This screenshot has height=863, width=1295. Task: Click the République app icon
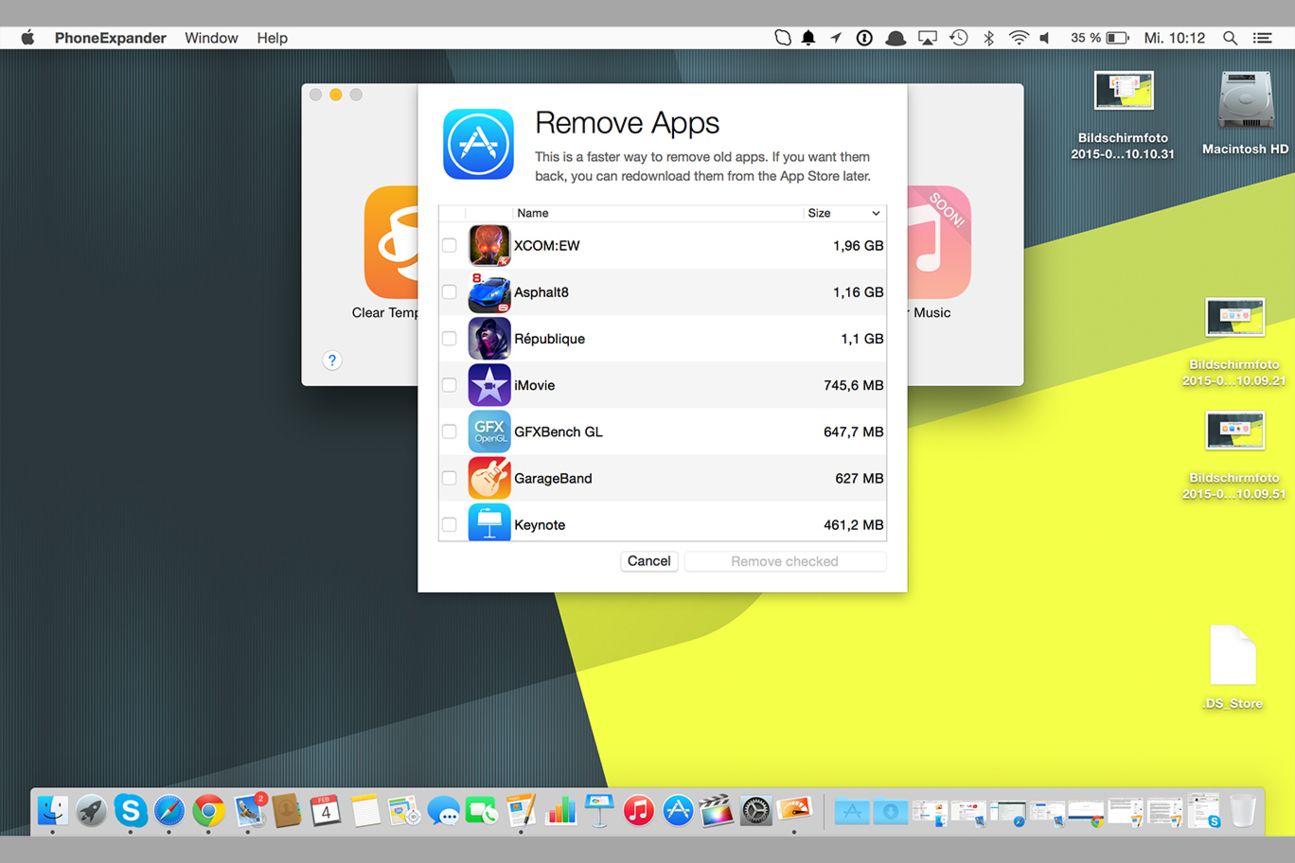489,339
